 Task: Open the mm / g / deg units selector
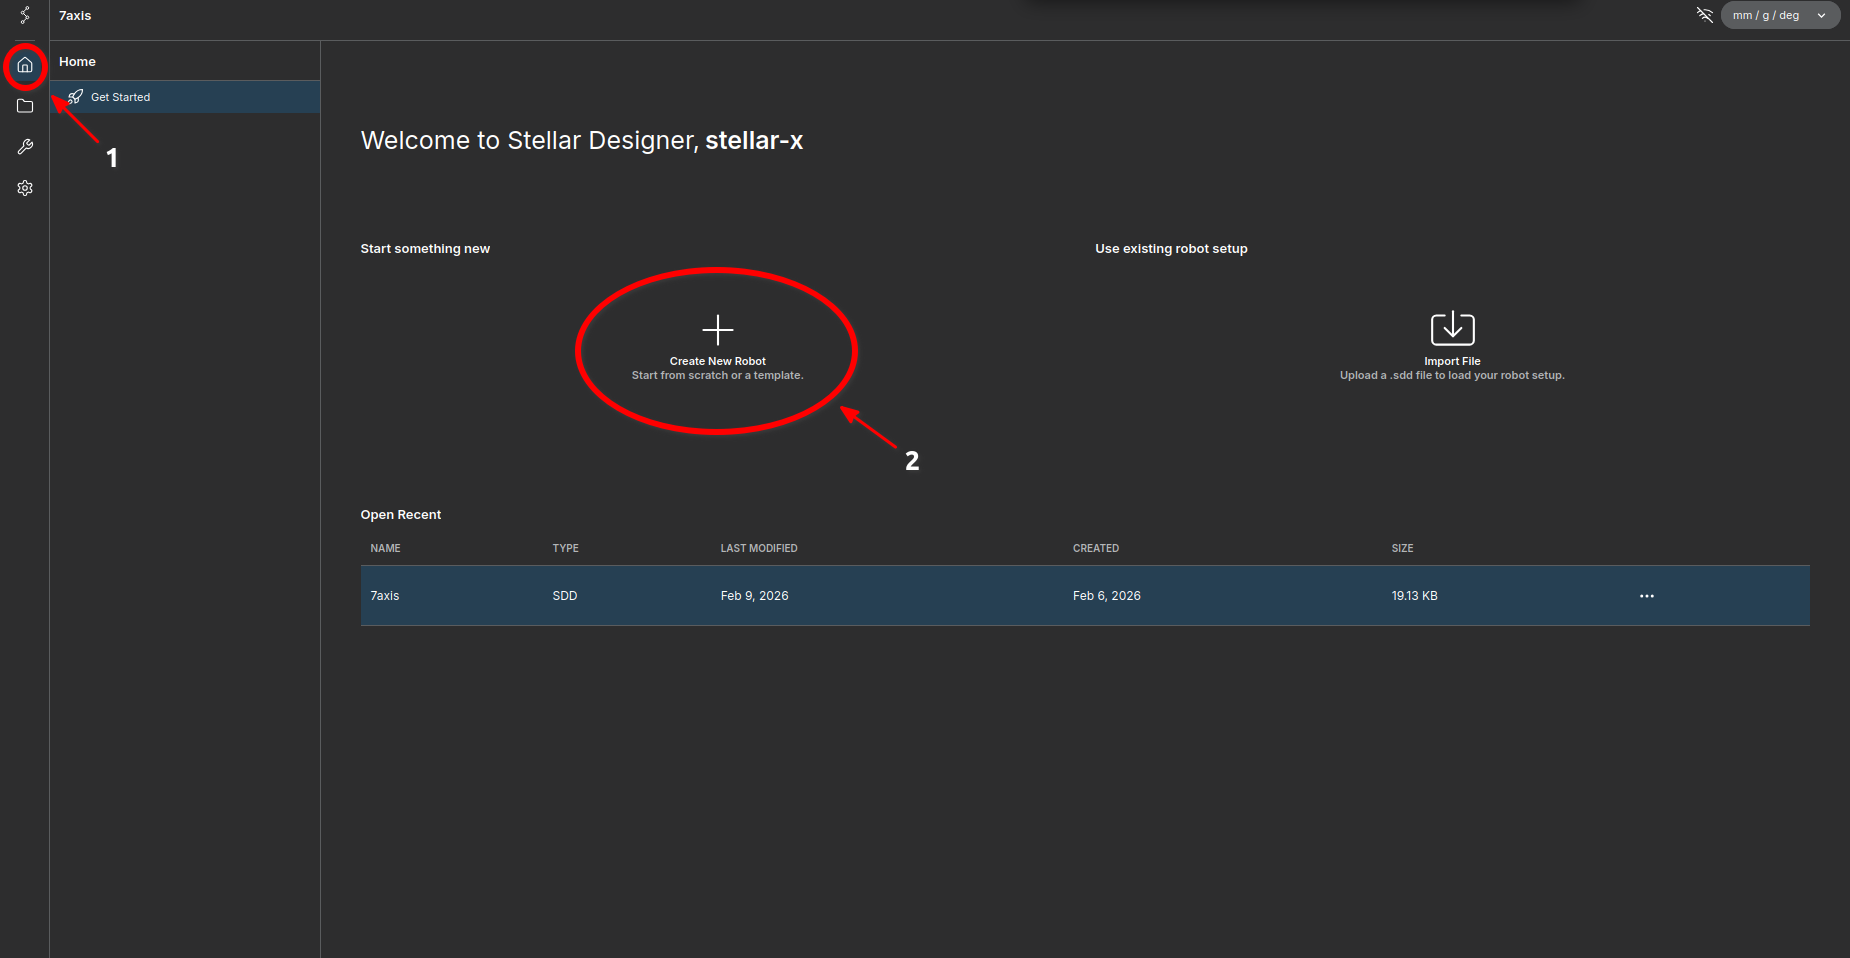point(1779,15)
